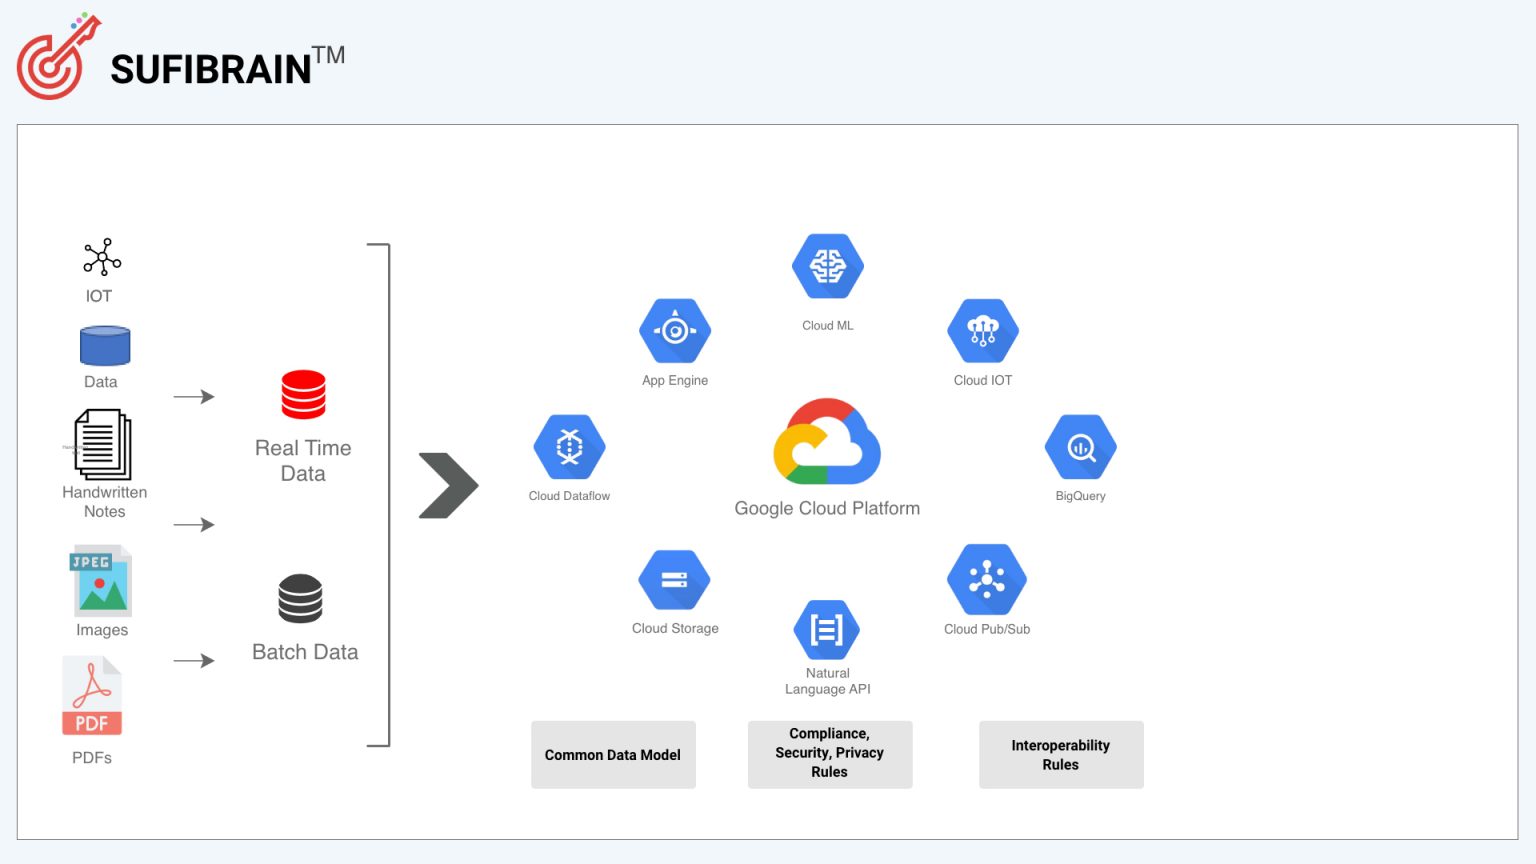The width and height of the screenshot is (1536, 864).
Task: Select the "Cloud Storage" label text
Action: tap(675, 629)
